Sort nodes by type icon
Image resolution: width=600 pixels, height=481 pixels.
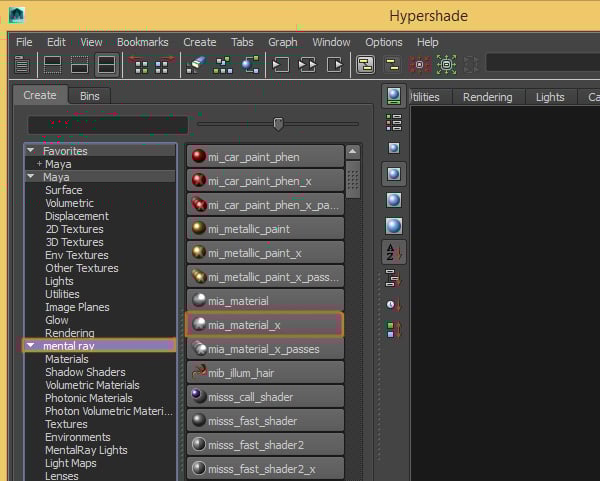(x=394, y=278)
